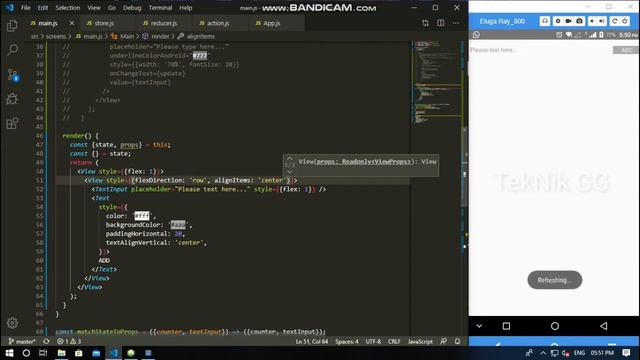
Task: Open Task View on the taskbar
Action: pyautogui.click(x=43, y=353)
